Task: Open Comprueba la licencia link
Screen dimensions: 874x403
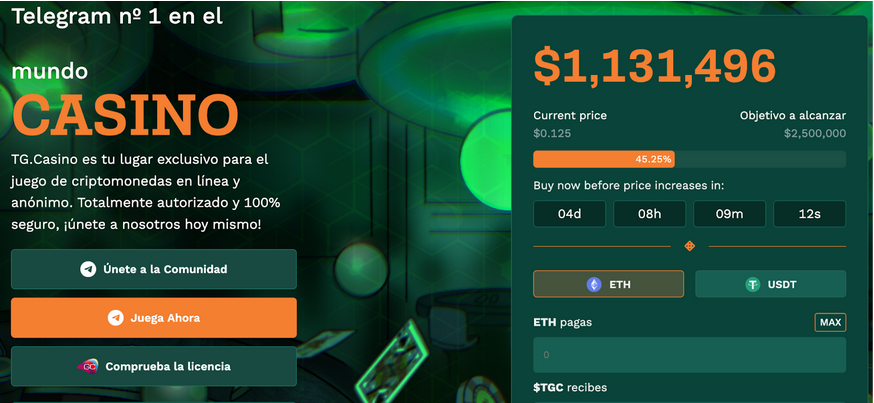Action: 154,366
